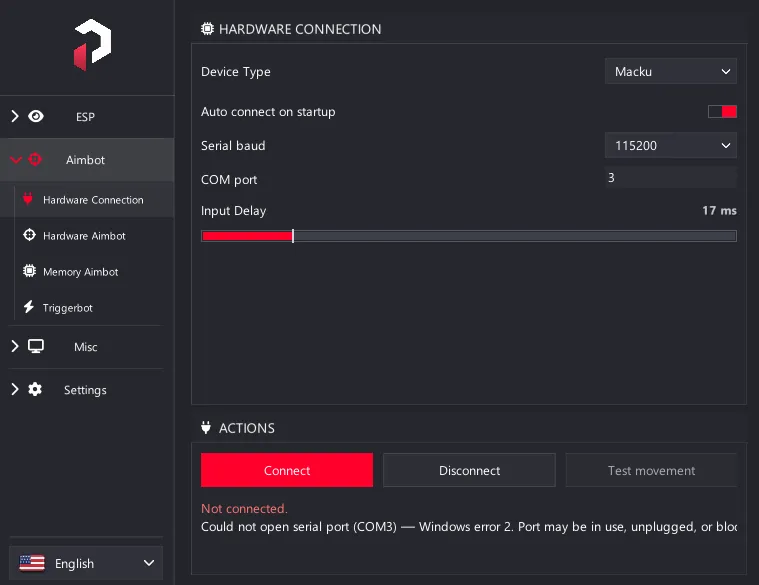Click the Serial baud label
Screen dimensions: 759x585
point(233,146)
